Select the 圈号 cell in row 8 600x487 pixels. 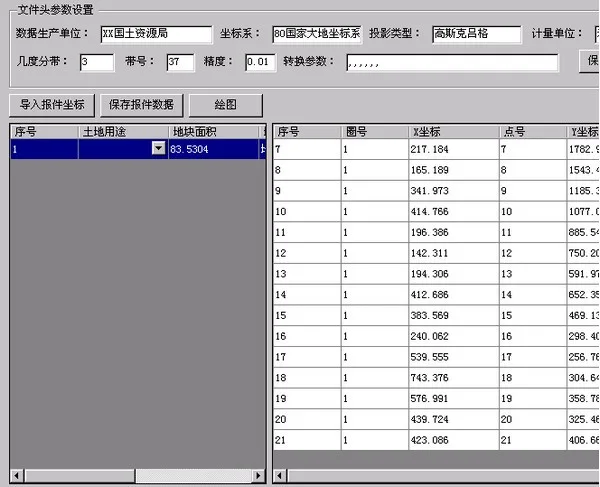pos(375,170)
